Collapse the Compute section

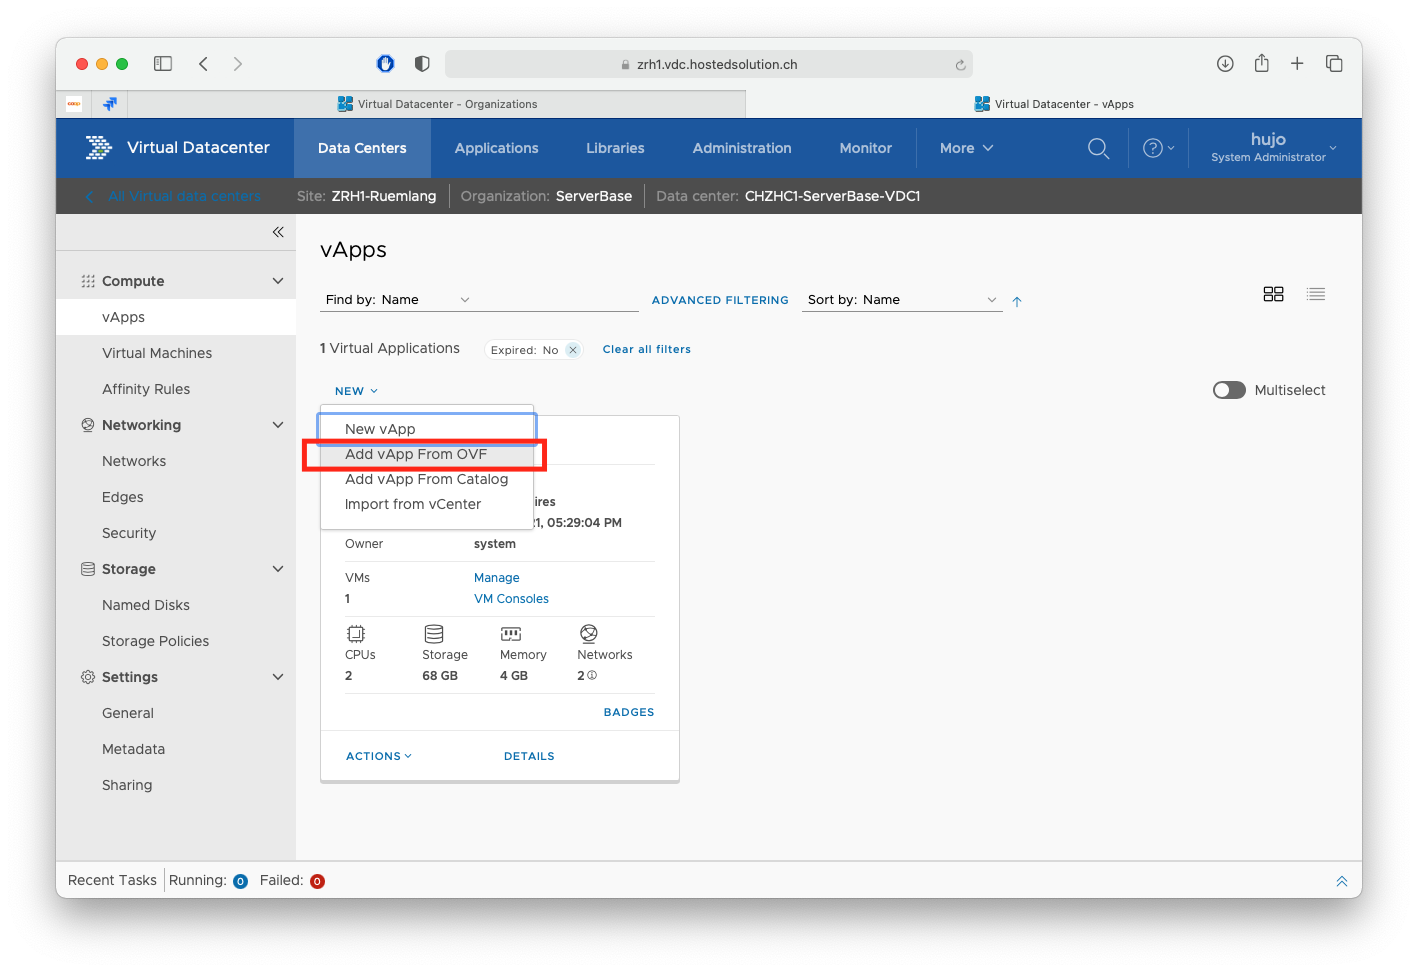[278, 281]
